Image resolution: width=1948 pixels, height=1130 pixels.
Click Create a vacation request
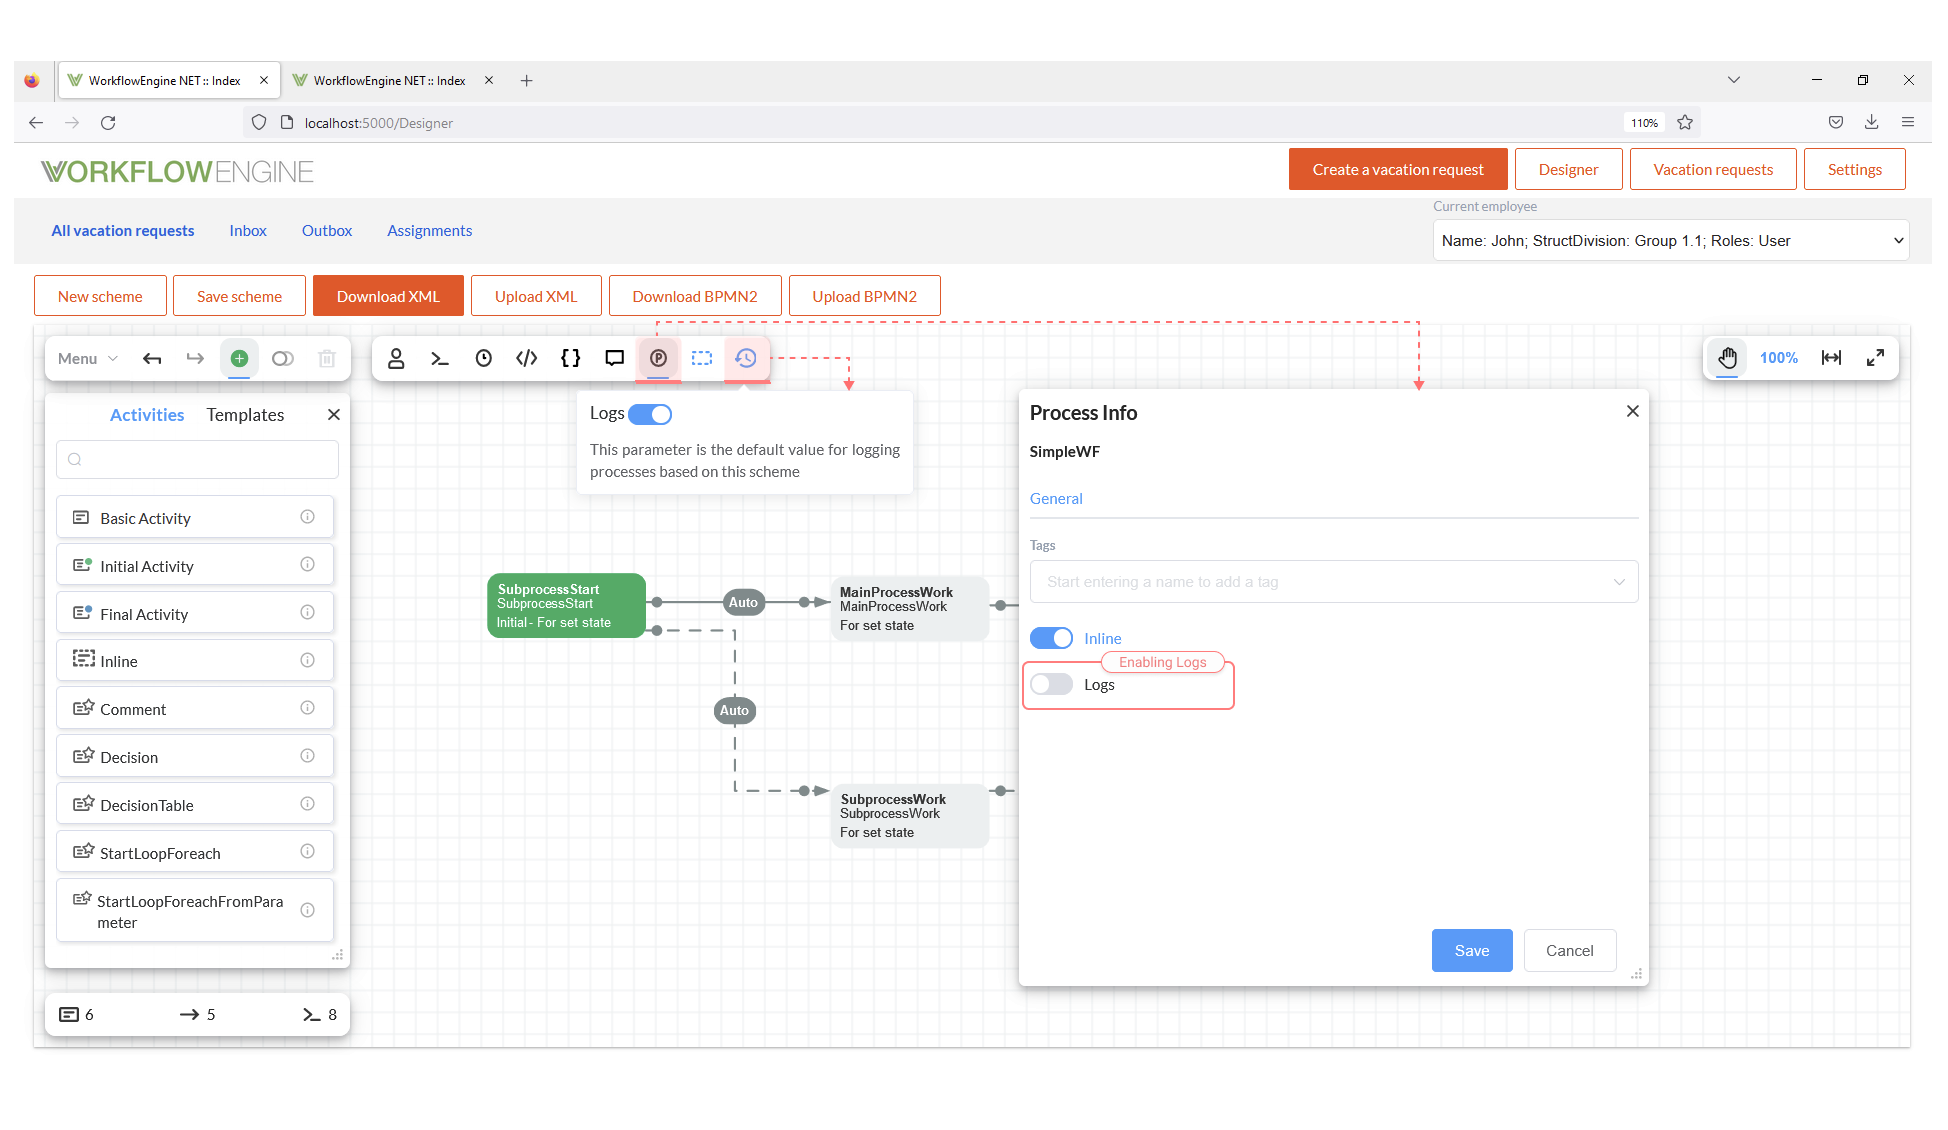coord(1398,169)
